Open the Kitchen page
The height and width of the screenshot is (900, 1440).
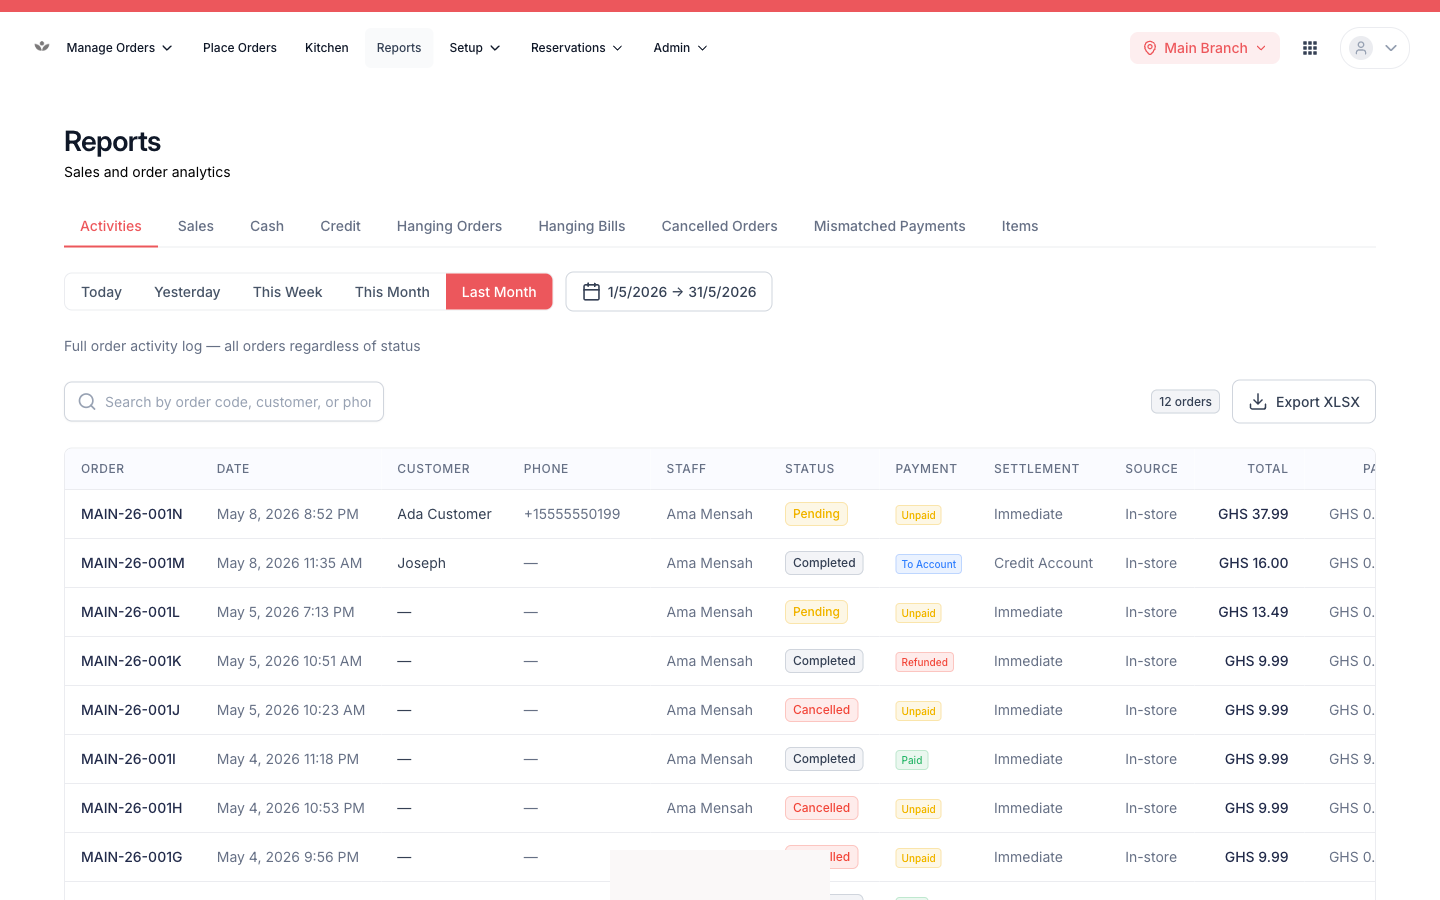coord(327,48)
